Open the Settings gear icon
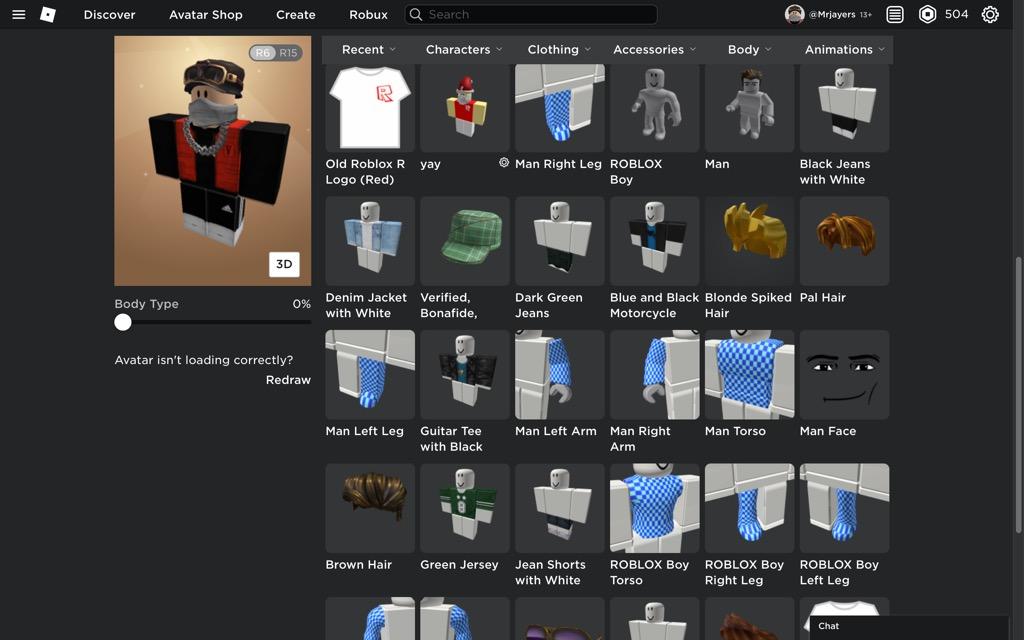Image resolution: width=1024 pixels, height=640 pixels. (x=989, y=14)
